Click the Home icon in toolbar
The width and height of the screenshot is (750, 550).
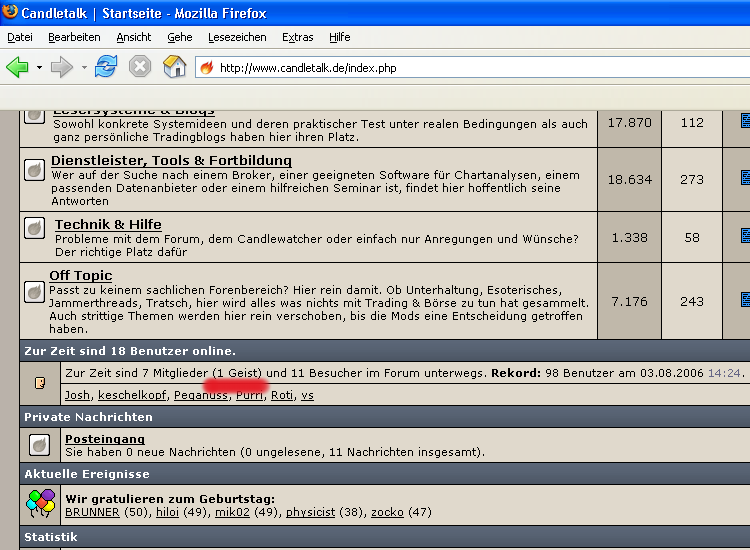coord(174,67)
